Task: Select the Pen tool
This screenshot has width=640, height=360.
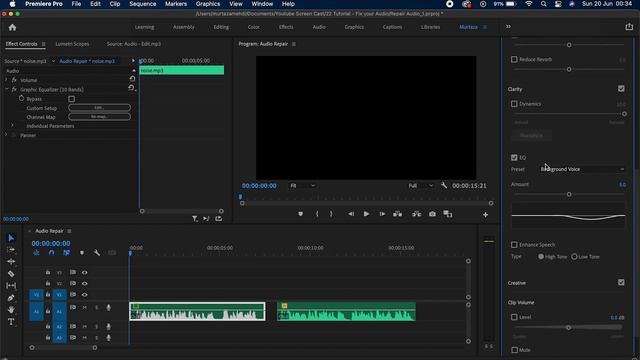Action: point(11,298)
